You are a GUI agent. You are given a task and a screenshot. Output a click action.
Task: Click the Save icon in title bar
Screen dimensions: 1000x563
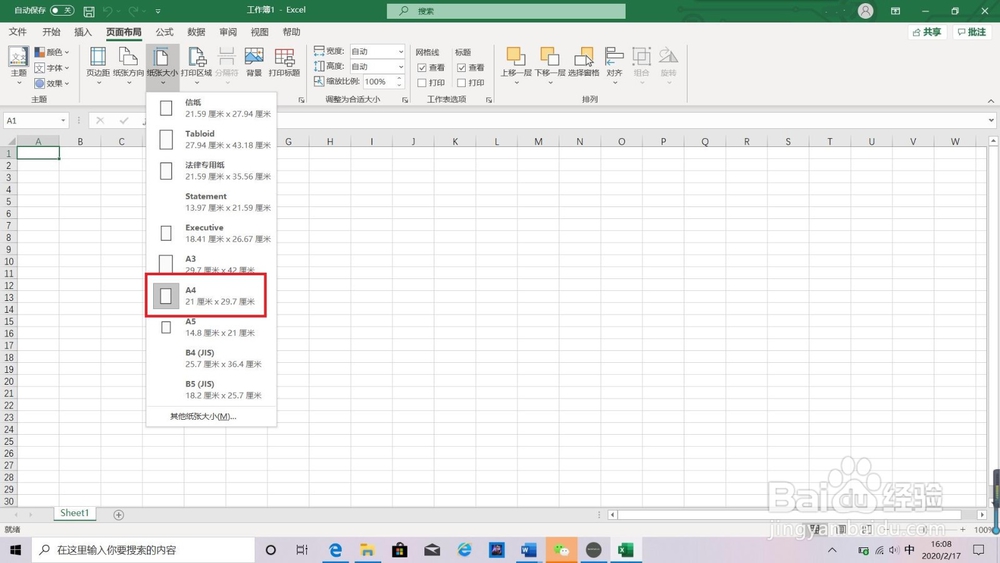click(89, 11)
